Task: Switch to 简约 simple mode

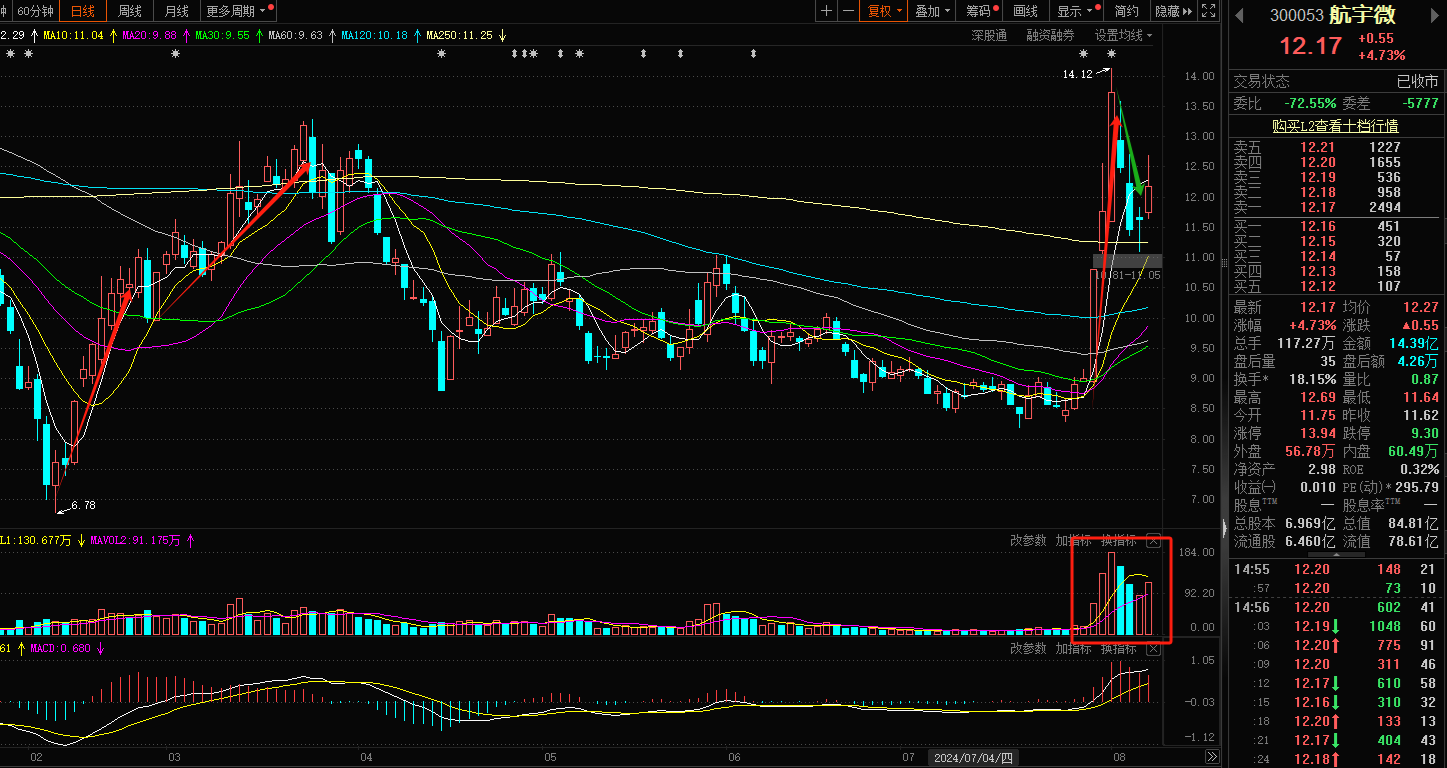Action: [x=1126, y=11]
